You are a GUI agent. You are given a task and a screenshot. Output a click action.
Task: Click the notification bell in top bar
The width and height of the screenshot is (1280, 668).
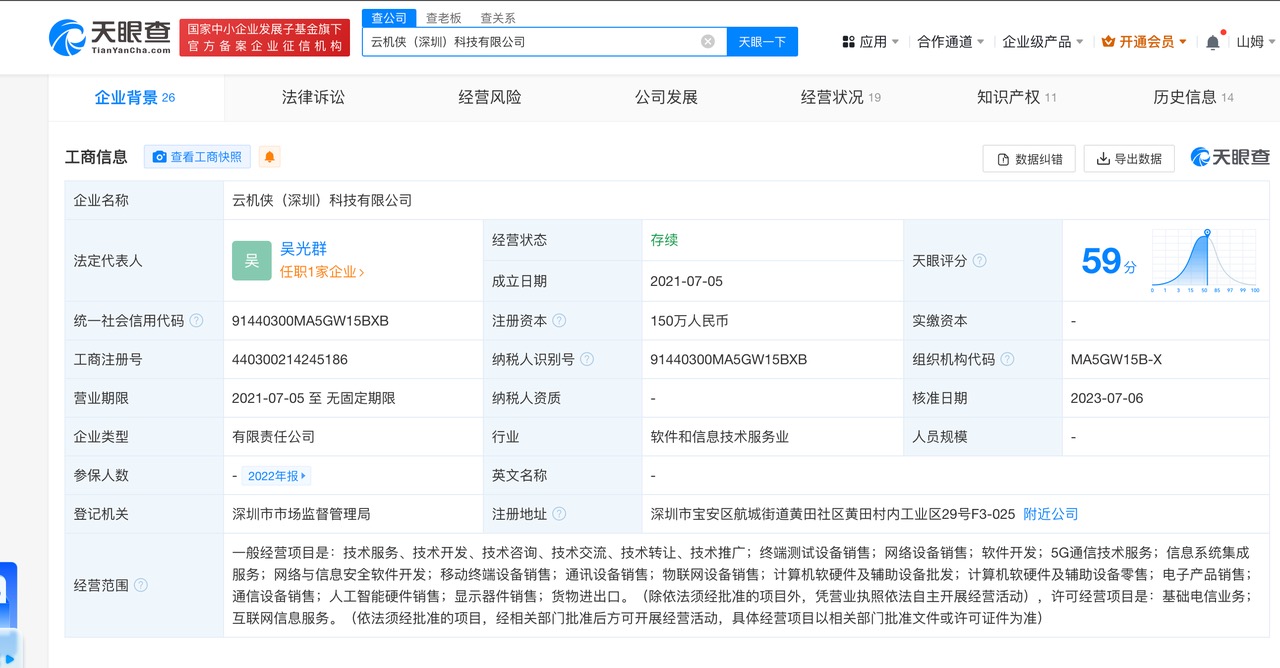tap(1212, 42)
